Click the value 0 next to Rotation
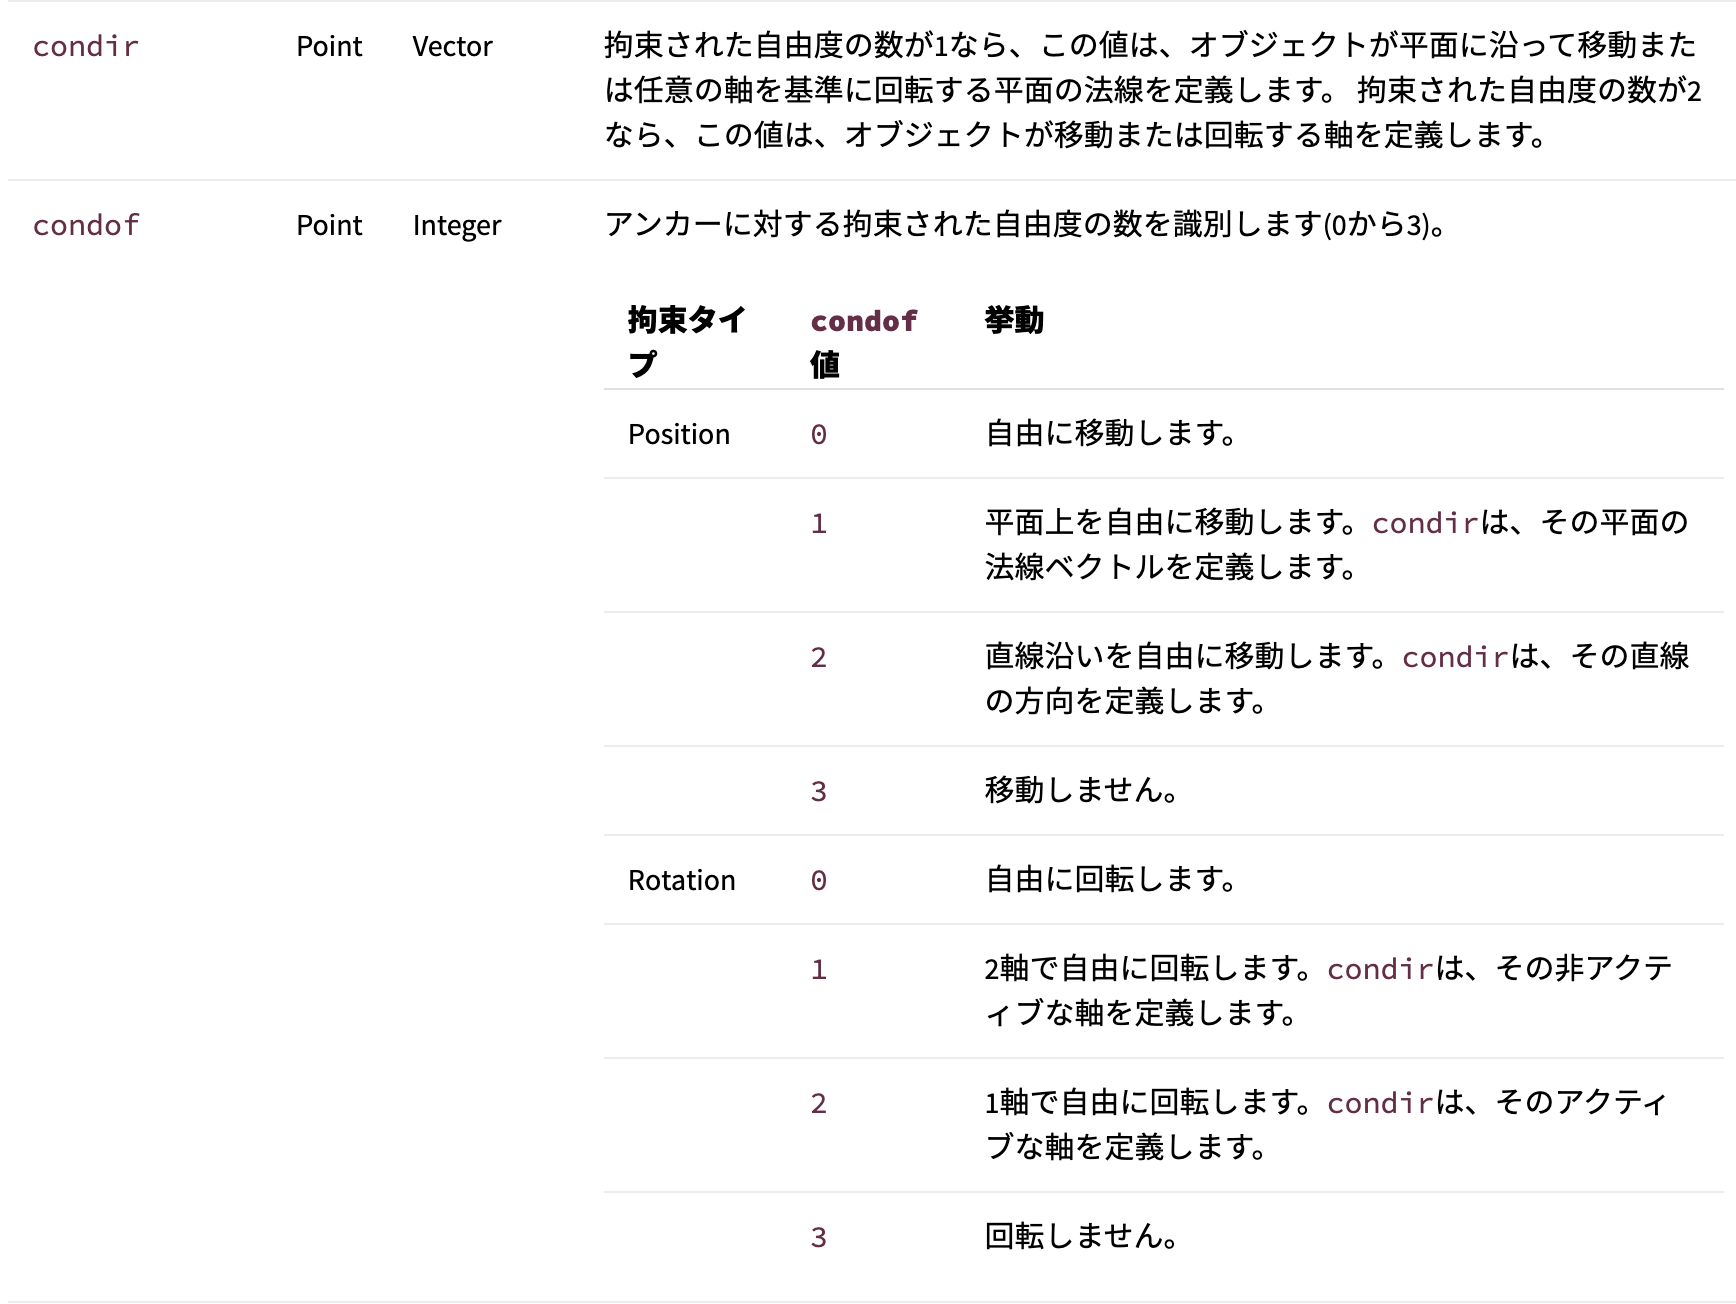The width and height of the screenshot is (1736, 1304). pyautogui.click(x=817, y=880)
